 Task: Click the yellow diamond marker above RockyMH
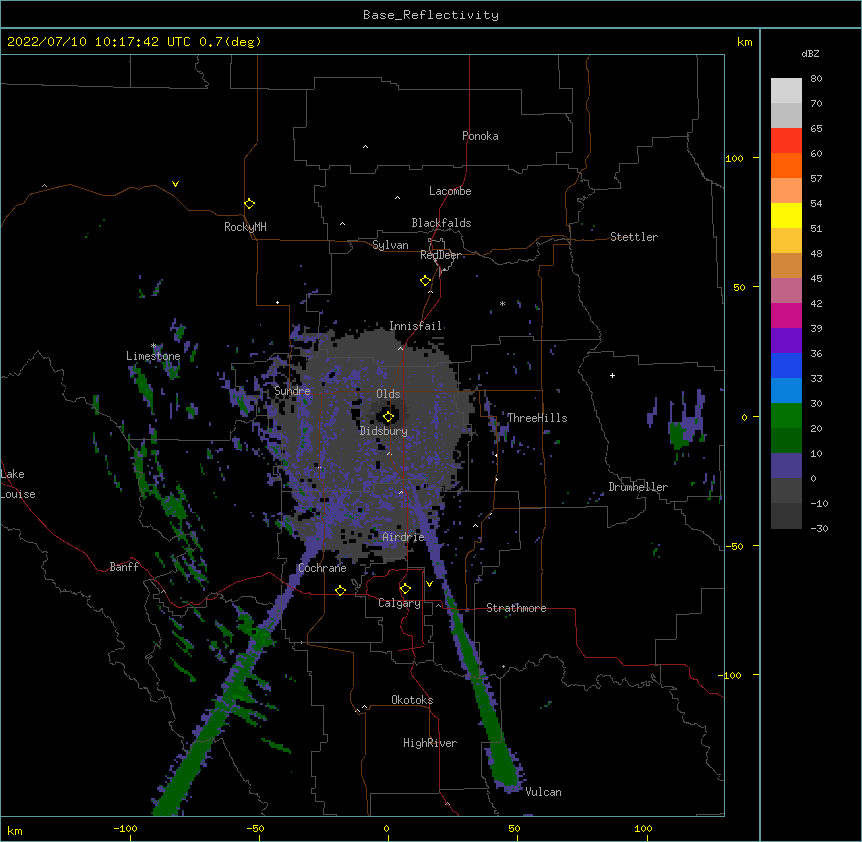pos(250,204)
